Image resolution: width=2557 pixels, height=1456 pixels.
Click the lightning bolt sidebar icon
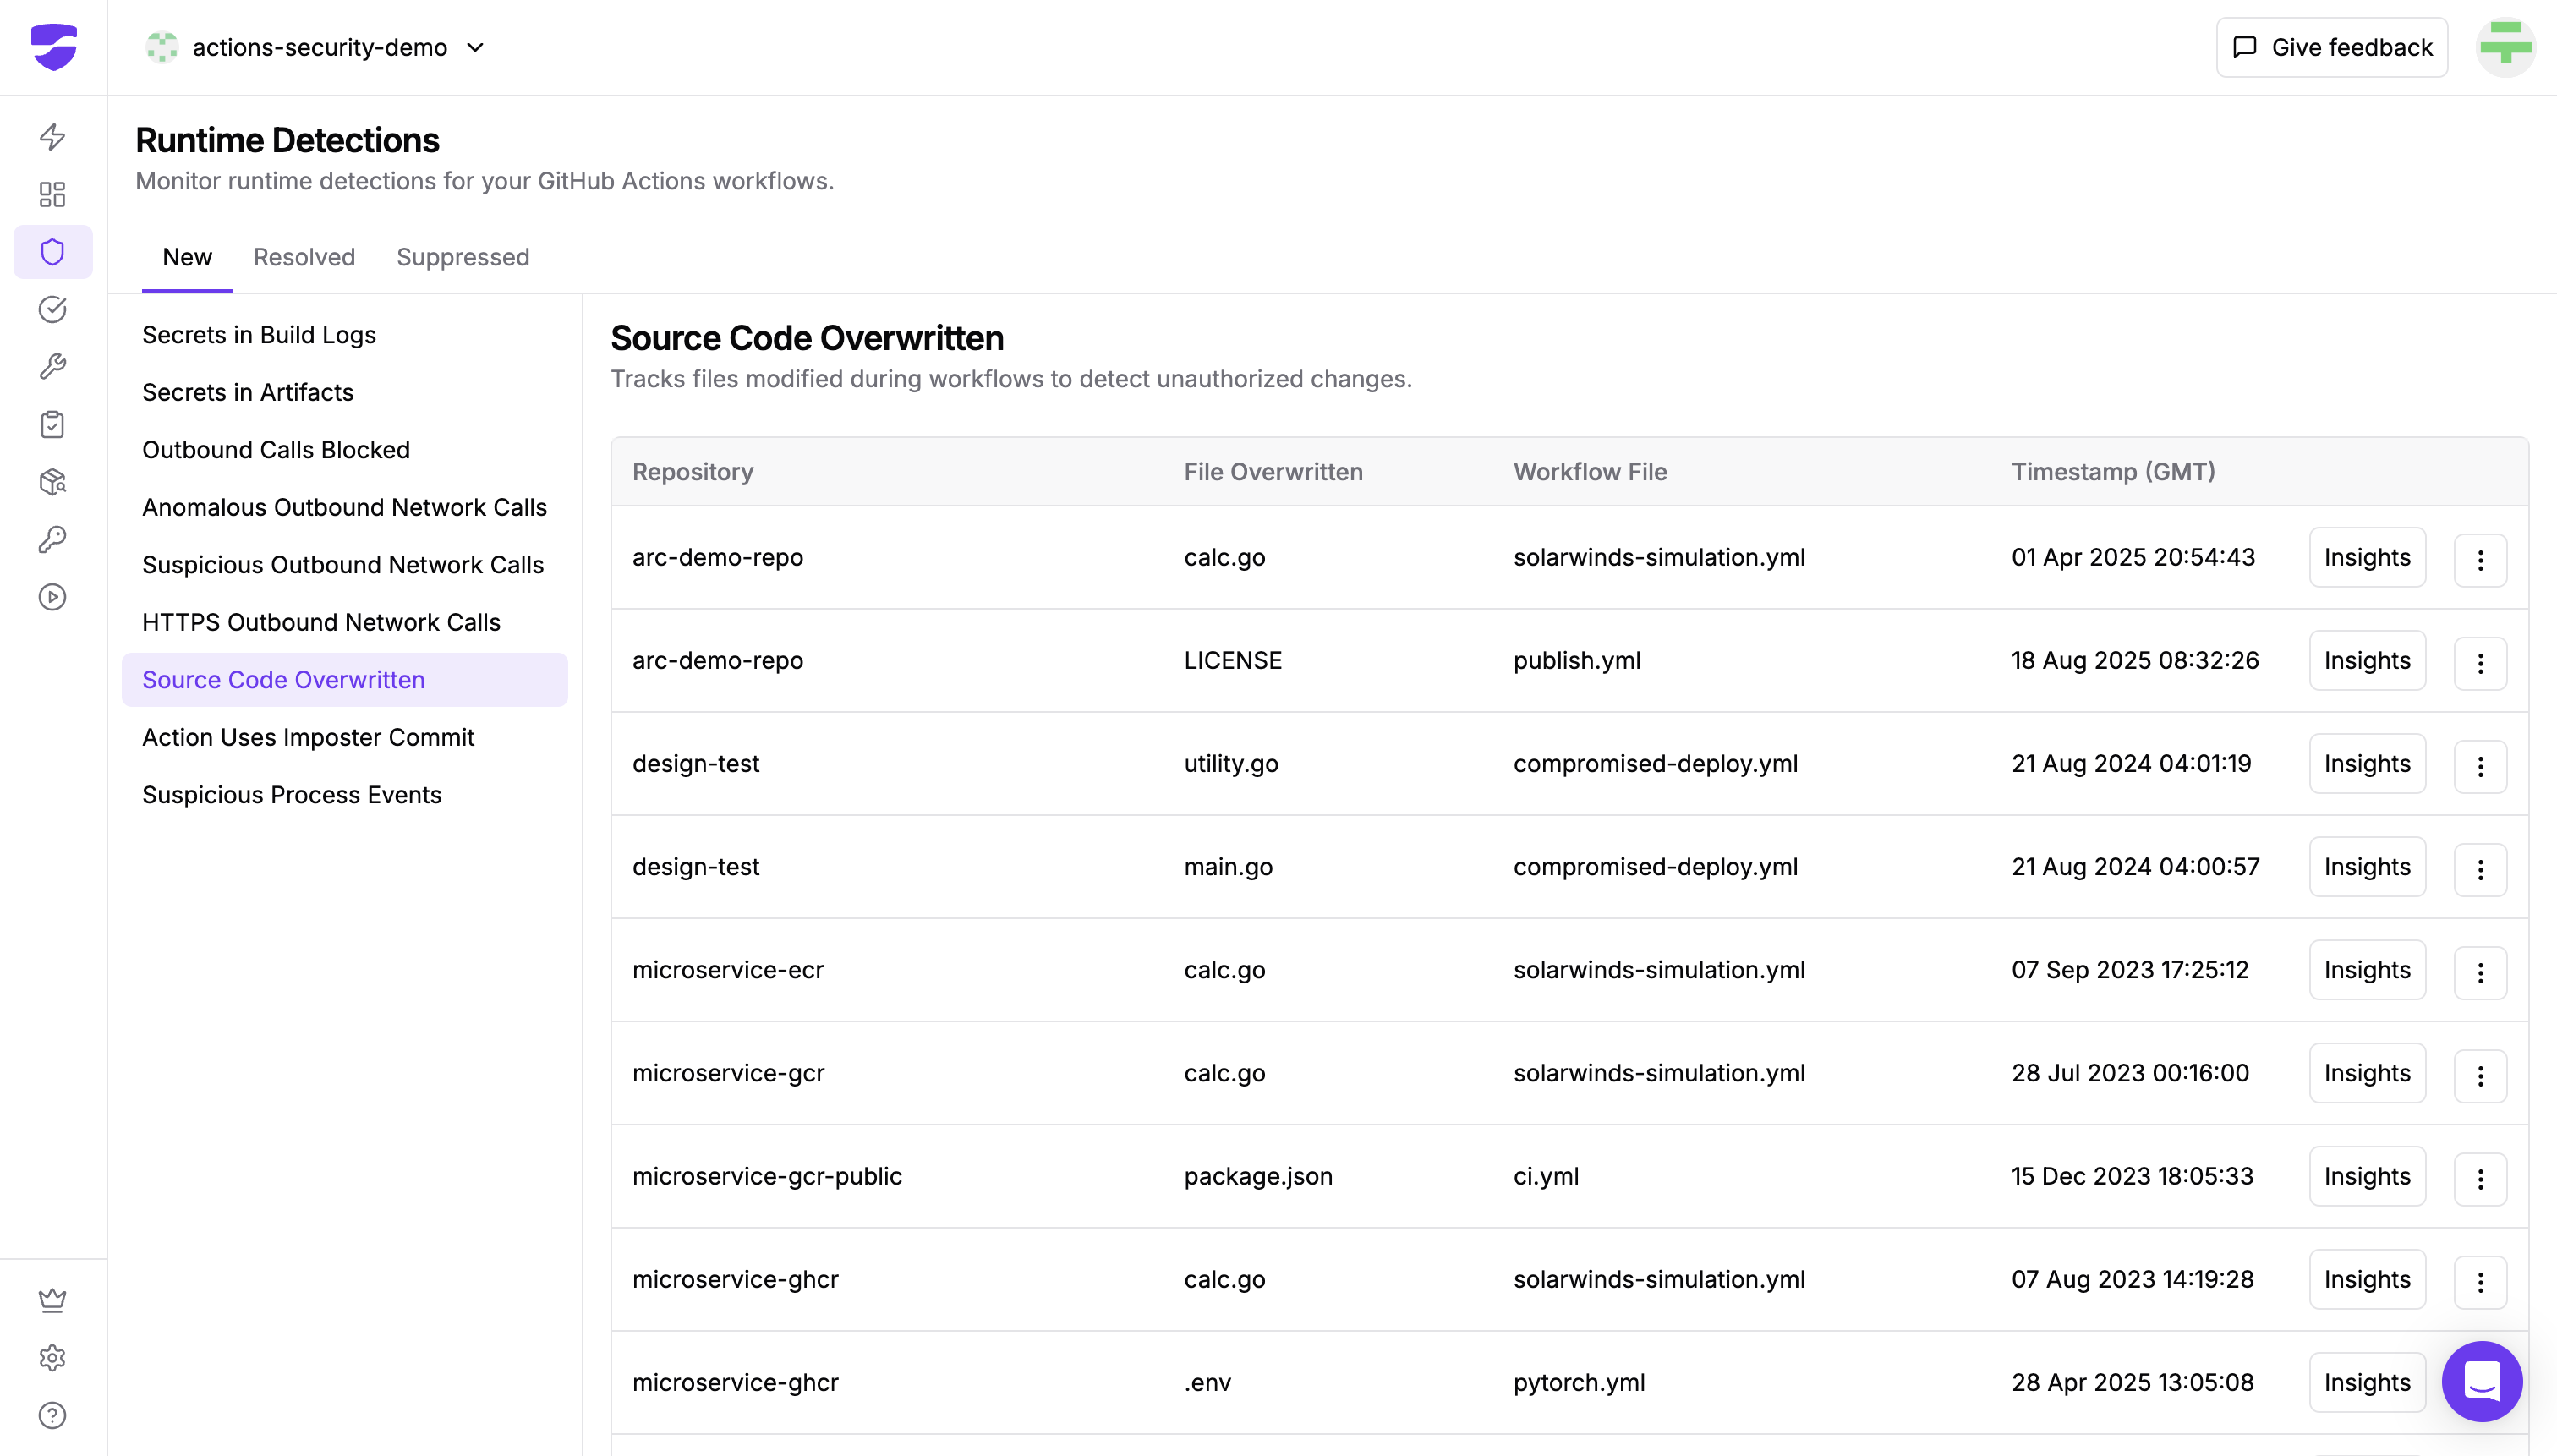pos(52,137)
